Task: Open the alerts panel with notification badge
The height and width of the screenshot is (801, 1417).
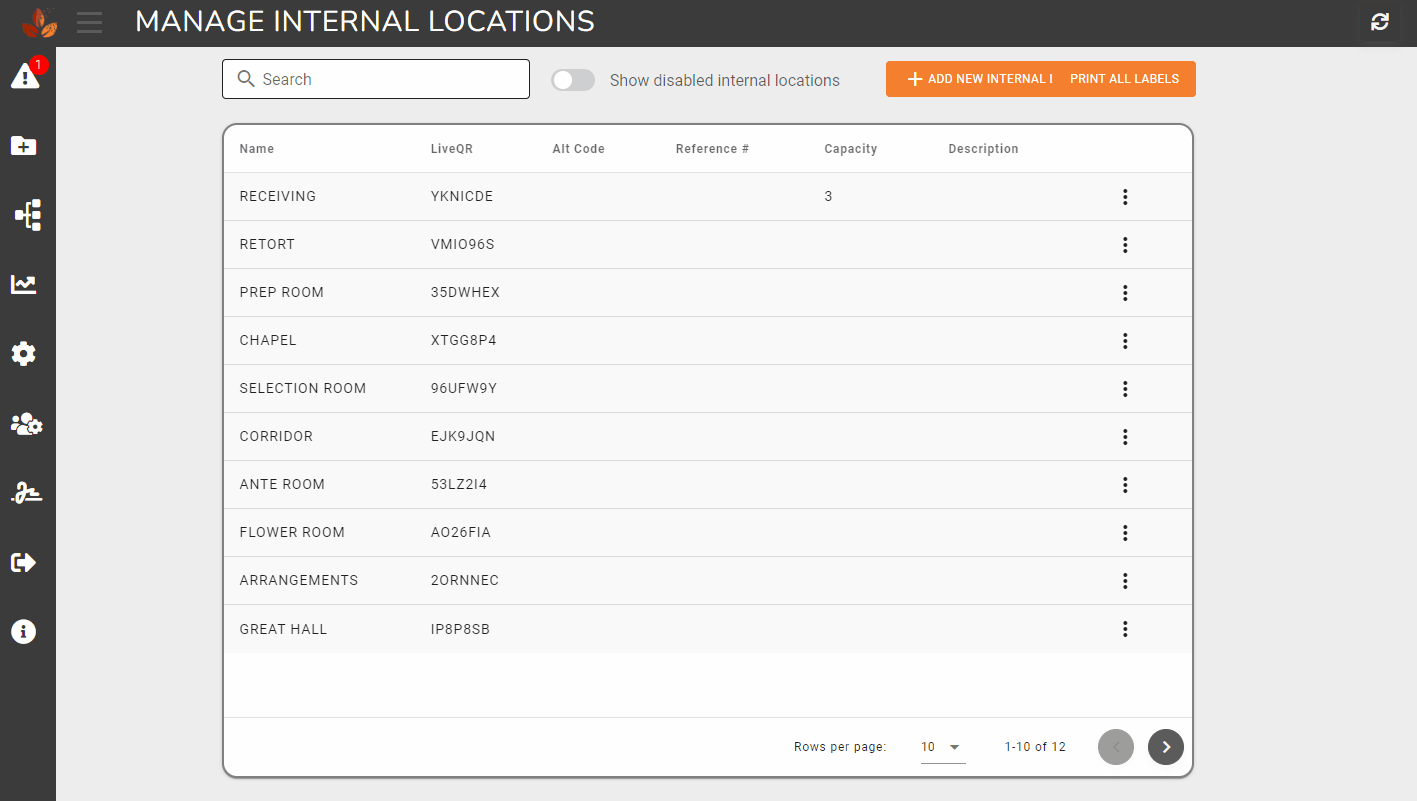Action: (x=23, y=75)
